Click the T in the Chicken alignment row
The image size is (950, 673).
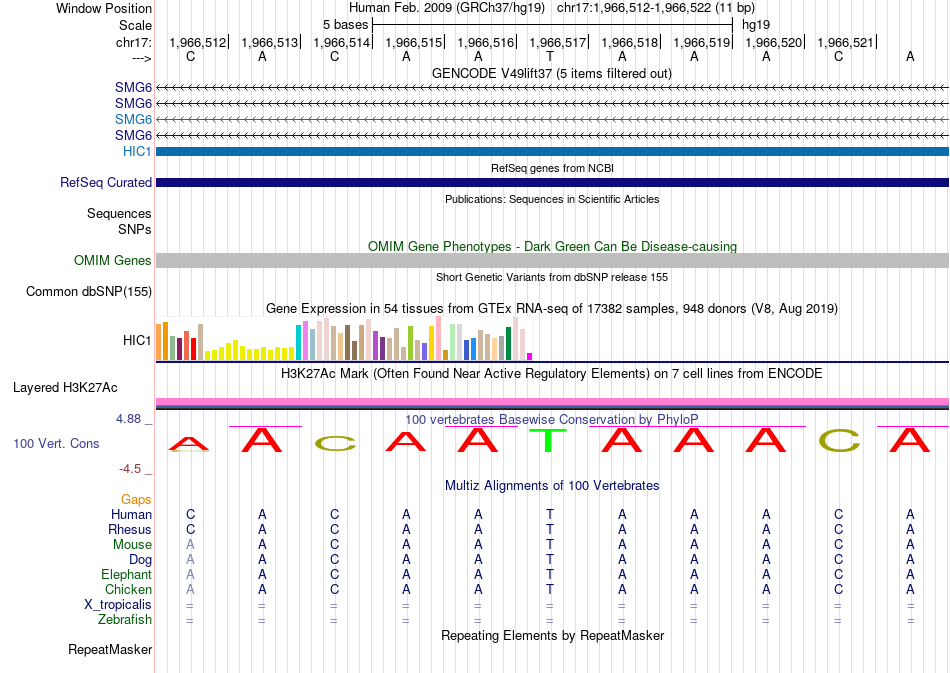(550, 589)
